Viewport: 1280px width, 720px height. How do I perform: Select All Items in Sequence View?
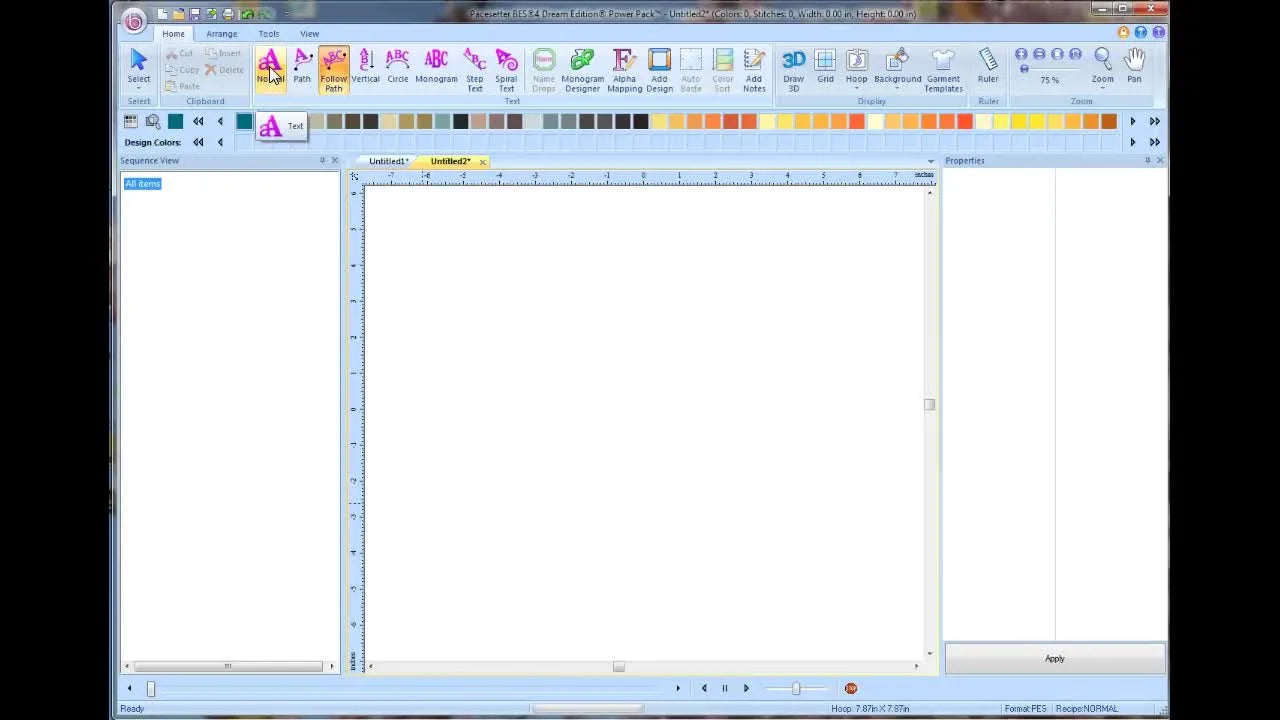(142, 183)
